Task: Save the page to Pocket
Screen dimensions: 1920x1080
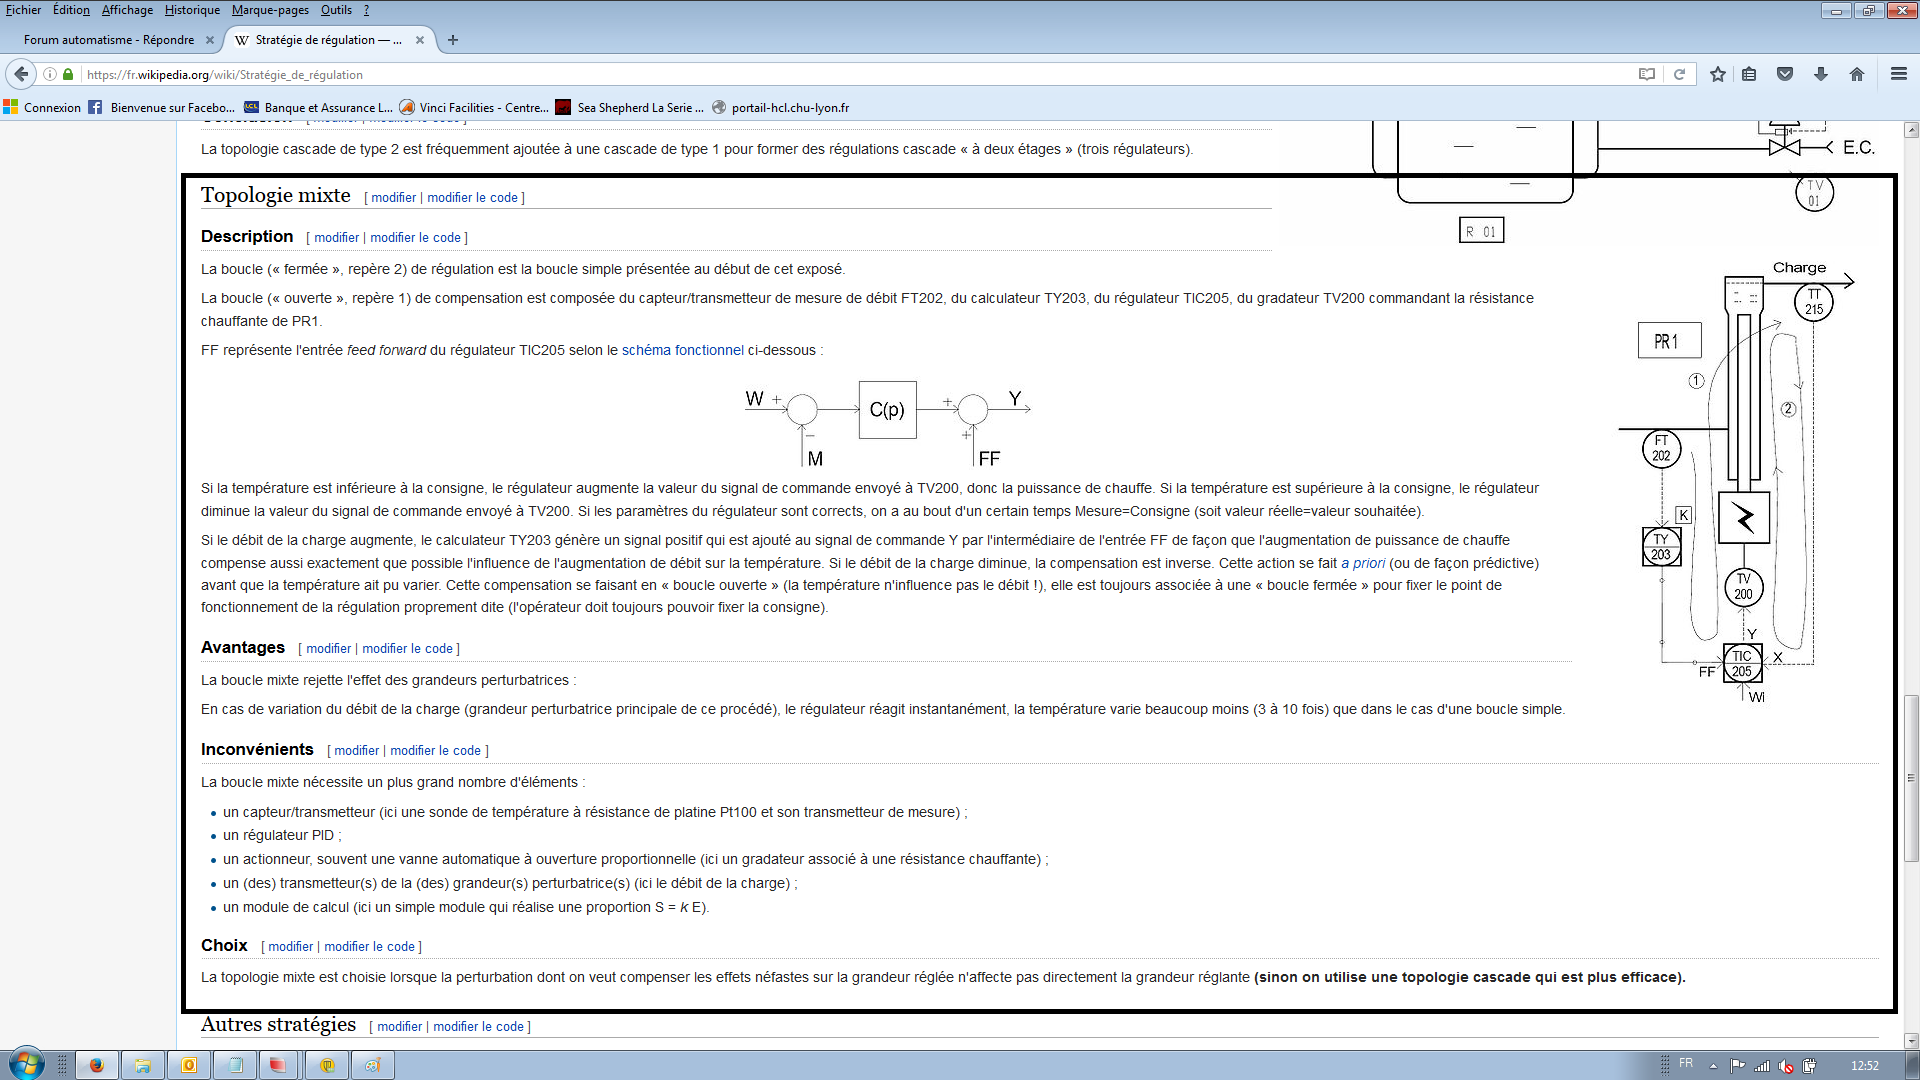Action: (x=1785, y=74)
